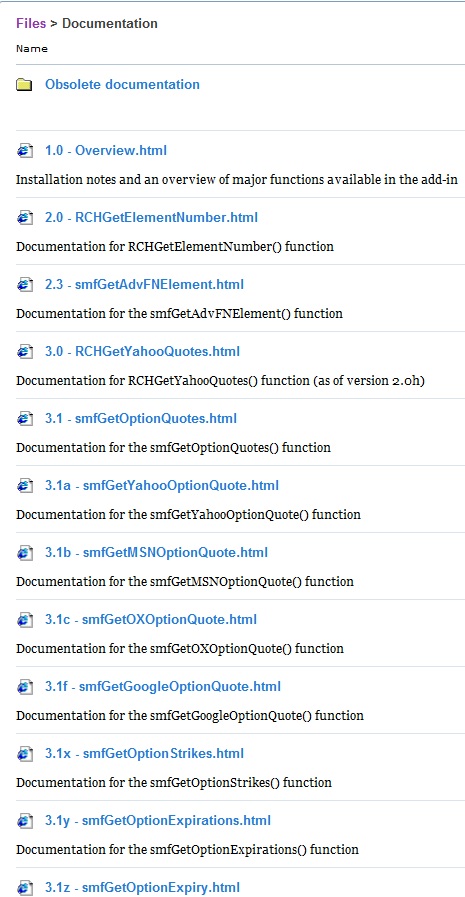
Task: Click the icon beside 3.1 - smfGetOptionQuotes.html
Action: pos(24,419)
